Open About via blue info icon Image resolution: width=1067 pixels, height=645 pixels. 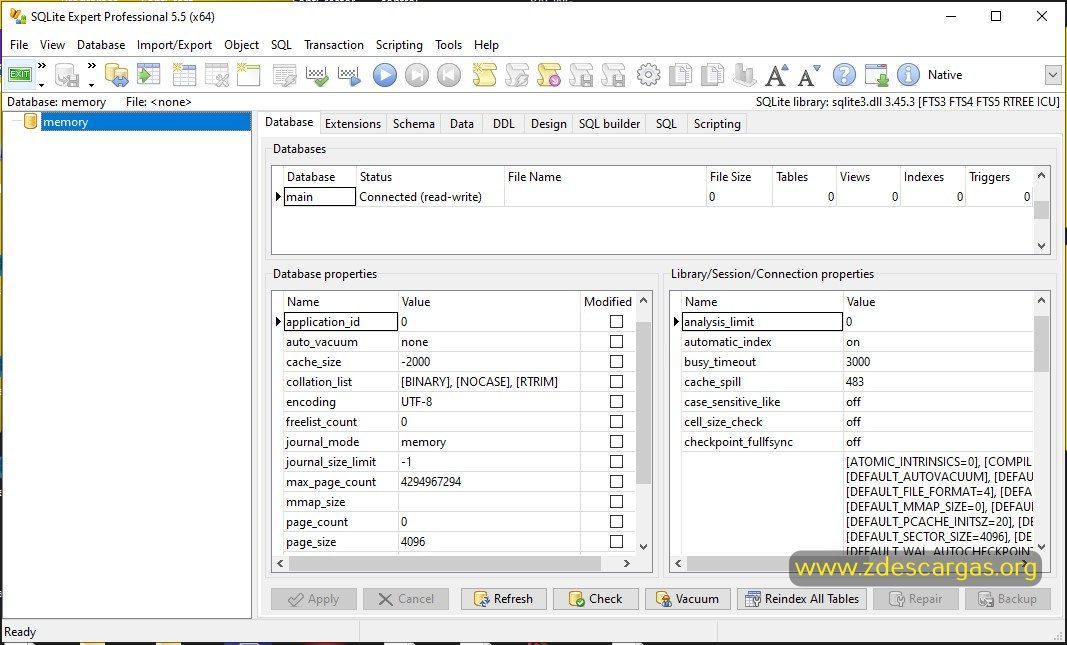click(908, 75)
